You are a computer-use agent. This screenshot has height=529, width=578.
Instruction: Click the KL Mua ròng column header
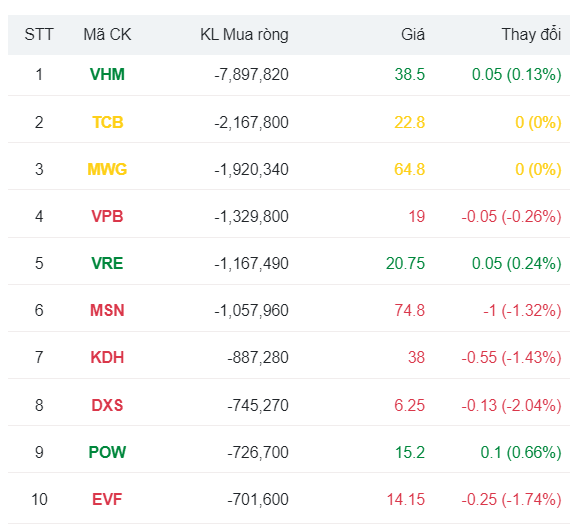[x=244, y=35]
